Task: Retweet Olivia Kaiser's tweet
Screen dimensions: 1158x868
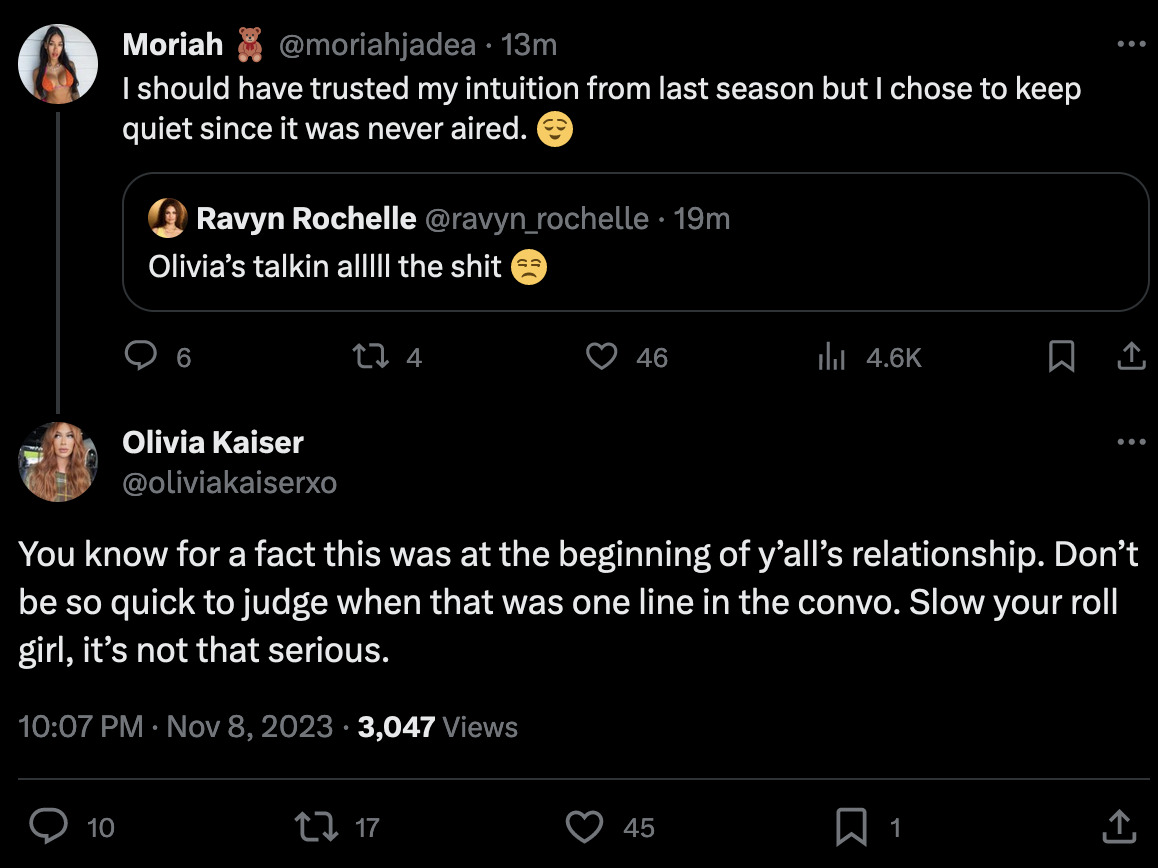Action: click(x=316, y=827)
